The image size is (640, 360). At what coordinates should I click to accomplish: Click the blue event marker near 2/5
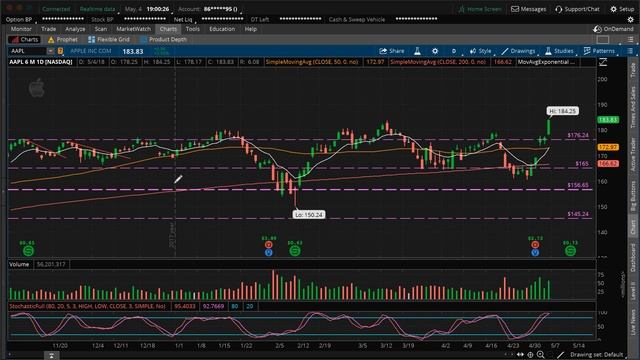269,253
